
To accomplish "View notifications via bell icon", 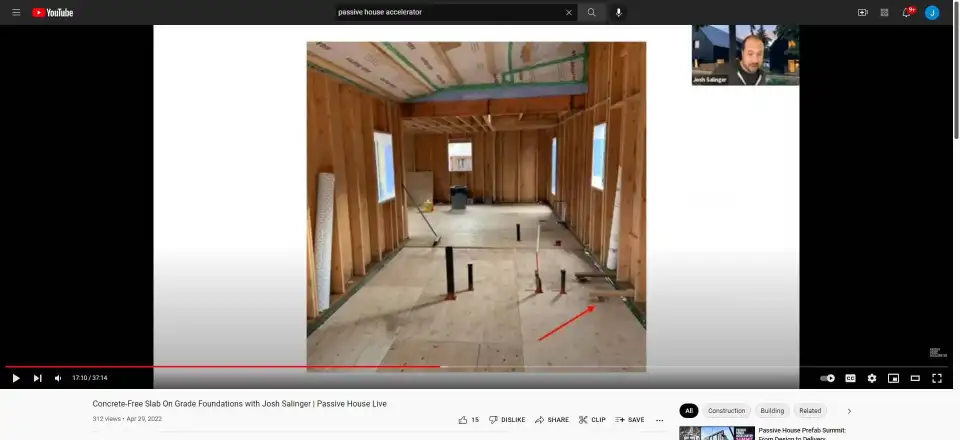I will coord(908,12).
